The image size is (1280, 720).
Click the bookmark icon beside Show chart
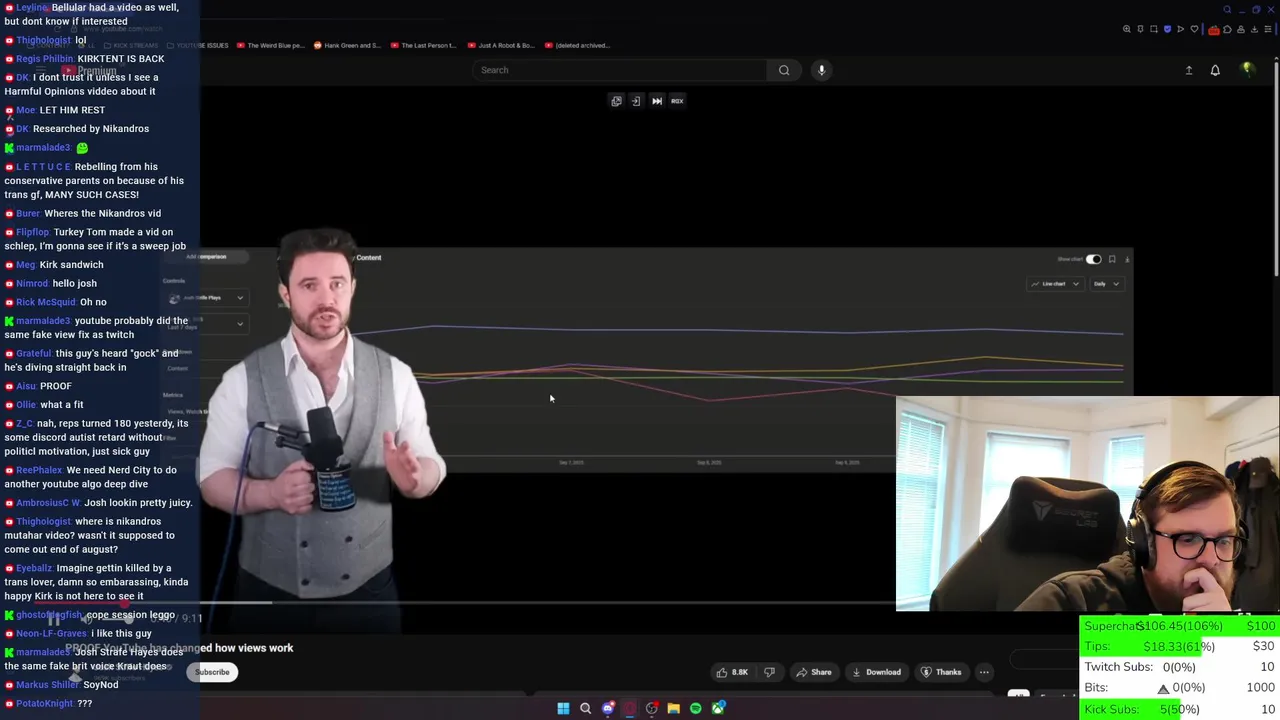tap(1112, 259)
